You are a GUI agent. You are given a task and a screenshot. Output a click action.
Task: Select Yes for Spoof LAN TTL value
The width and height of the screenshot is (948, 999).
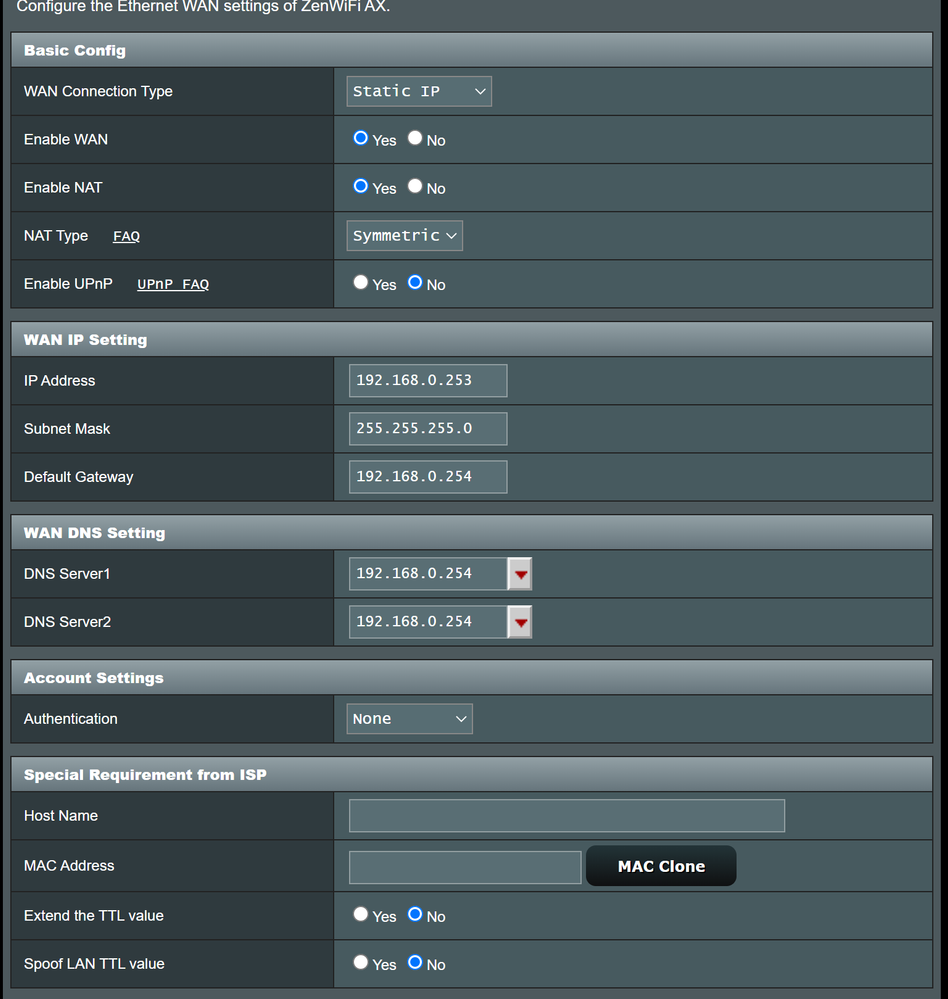(x=361, y=963)
